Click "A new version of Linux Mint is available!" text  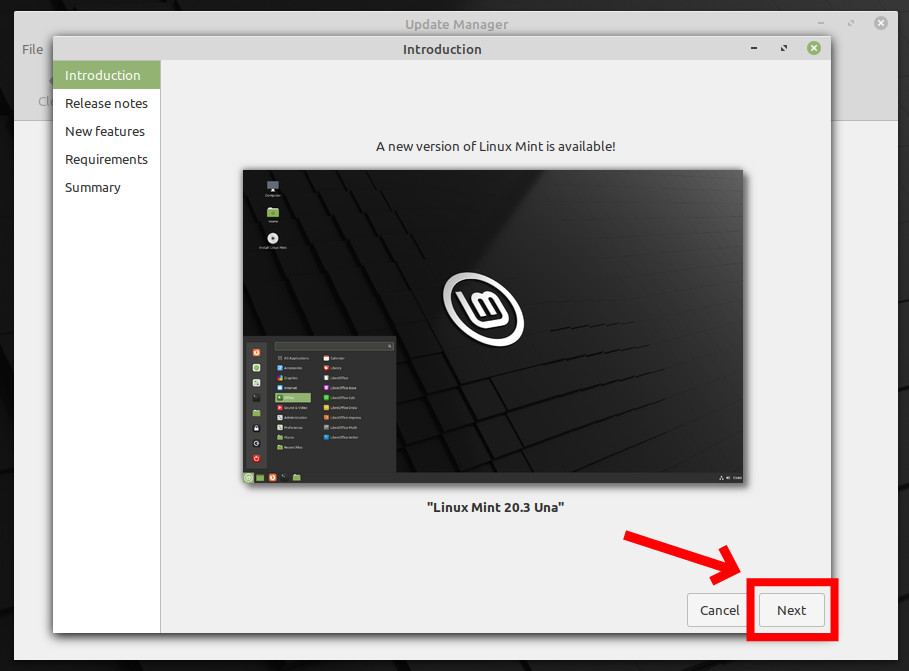[x=496, y=146]
